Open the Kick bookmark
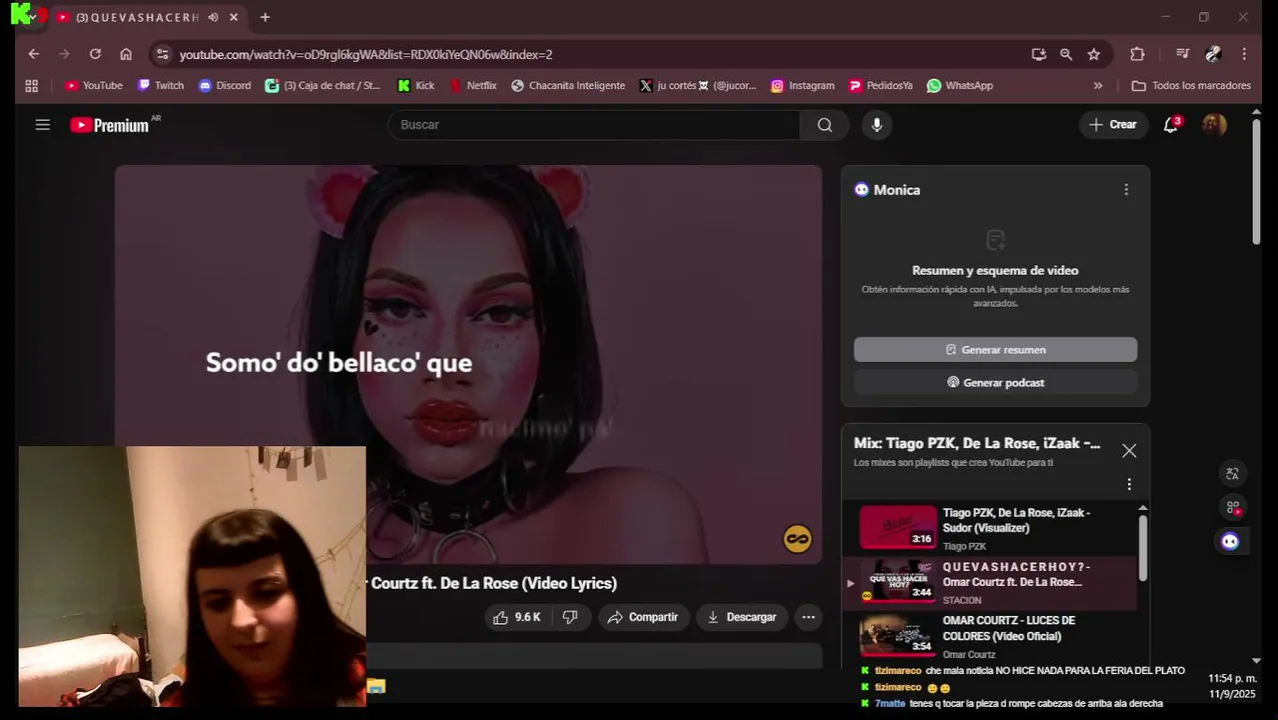 (x=416, y=86)
